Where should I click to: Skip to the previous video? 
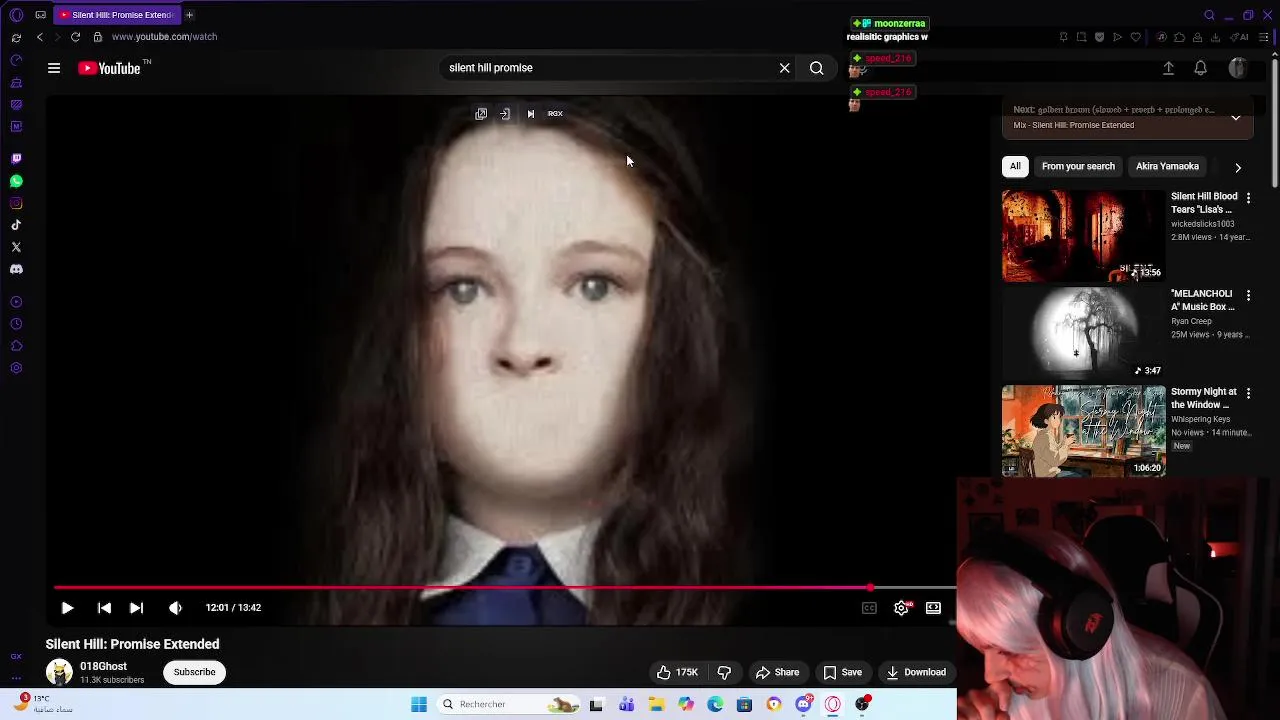click(x=104, y=608)
